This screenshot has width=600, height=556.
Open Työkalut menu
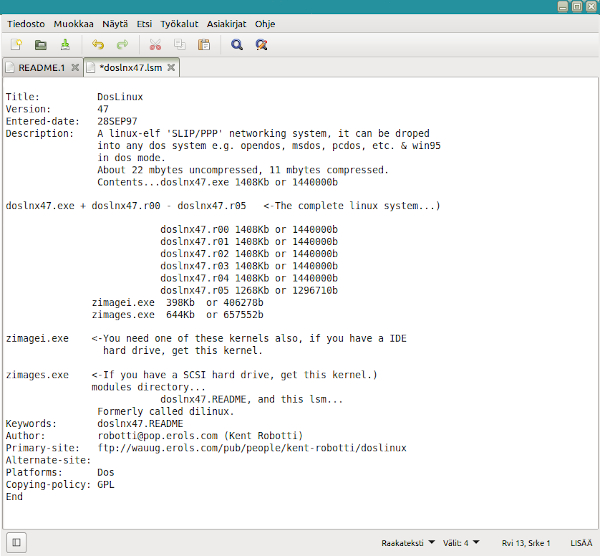(x=179, y=24)
